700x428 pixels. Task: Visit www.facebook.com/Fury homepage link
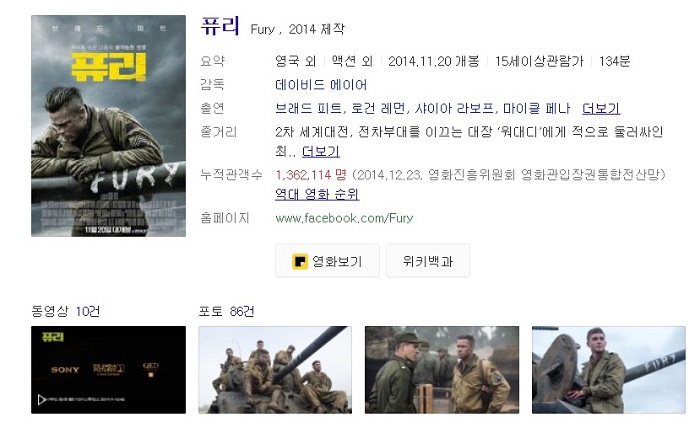(344, 218)
